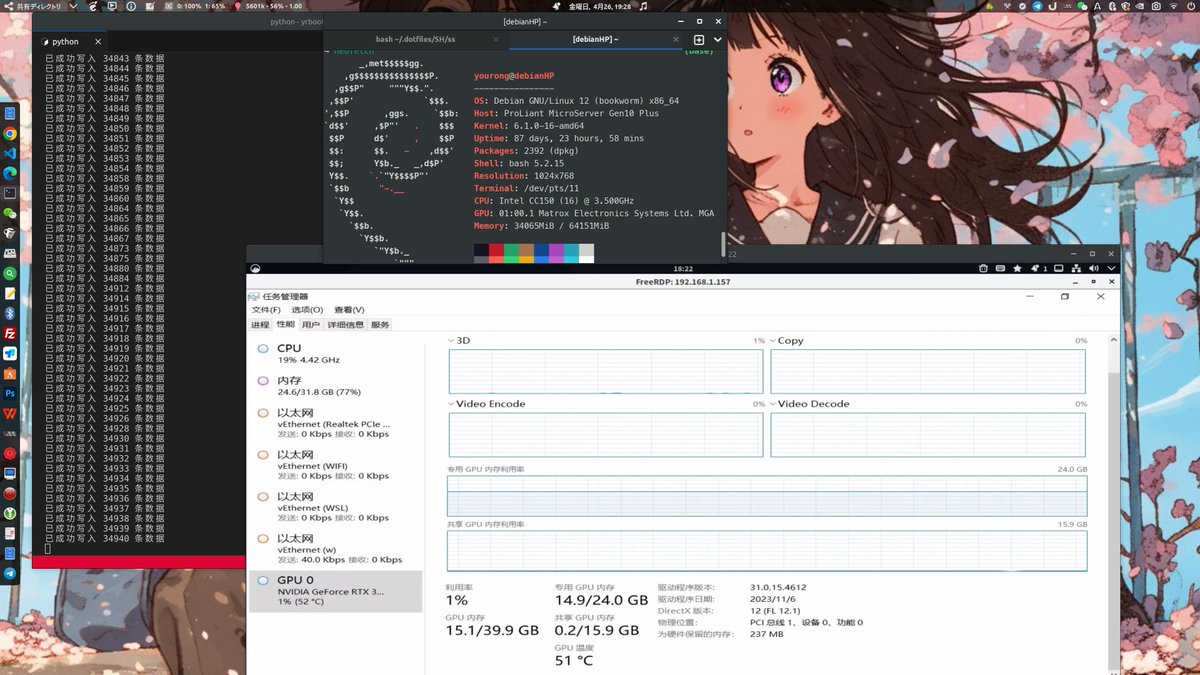Image resolution: width=1200 pixels, height=675 pixels.
Task: Open the 文件(F) menu in Task Manager
Action: point(266,310)
